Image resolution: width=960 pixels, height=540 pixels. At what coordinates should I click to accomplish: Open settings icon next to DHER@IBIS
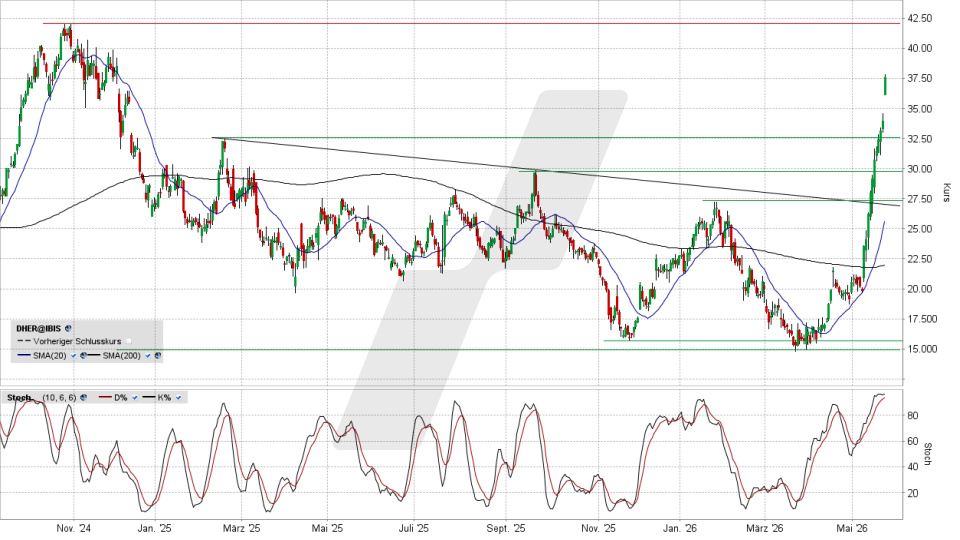coord(68,328)
